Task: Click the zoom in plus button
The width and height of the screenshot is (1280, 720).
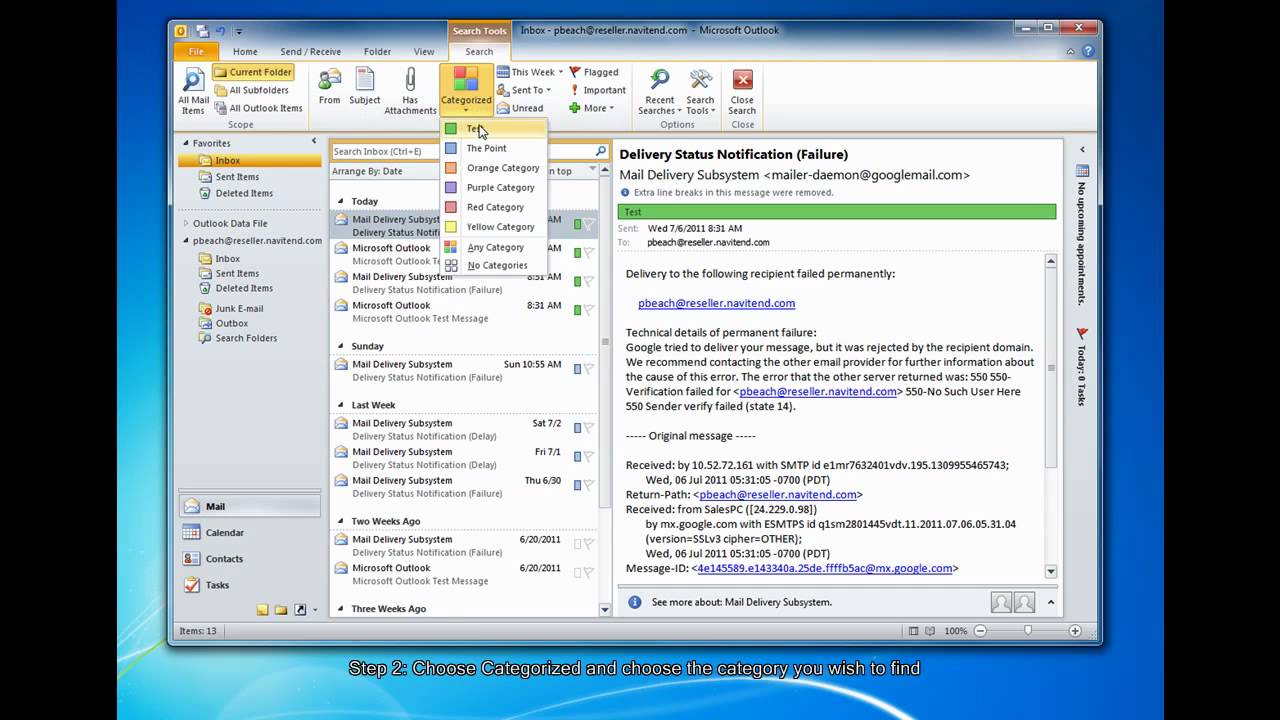Action: pyautogui.click(x=1075, y=631)
